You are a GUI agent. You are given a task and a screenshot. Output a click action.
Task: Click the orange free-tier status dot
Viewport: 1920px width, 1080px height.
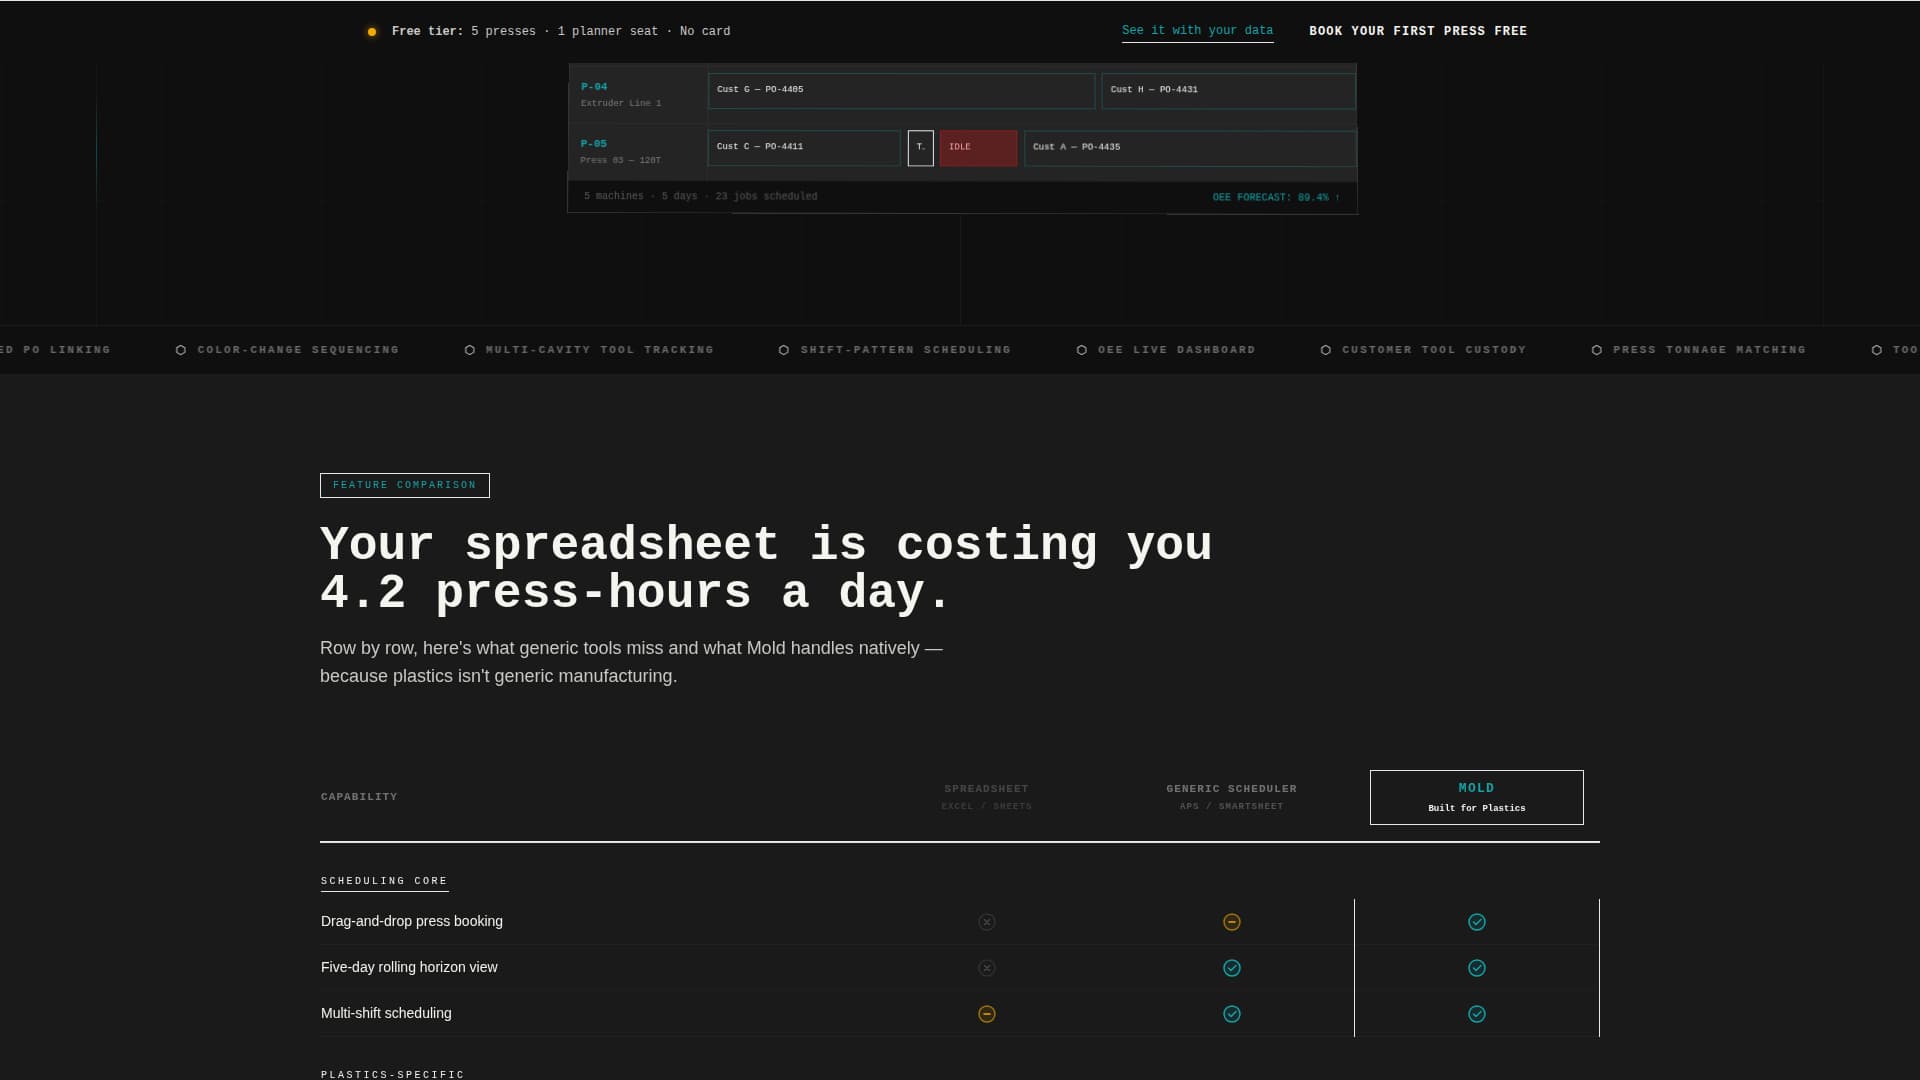pyautogui.click(x=372, y=31)
